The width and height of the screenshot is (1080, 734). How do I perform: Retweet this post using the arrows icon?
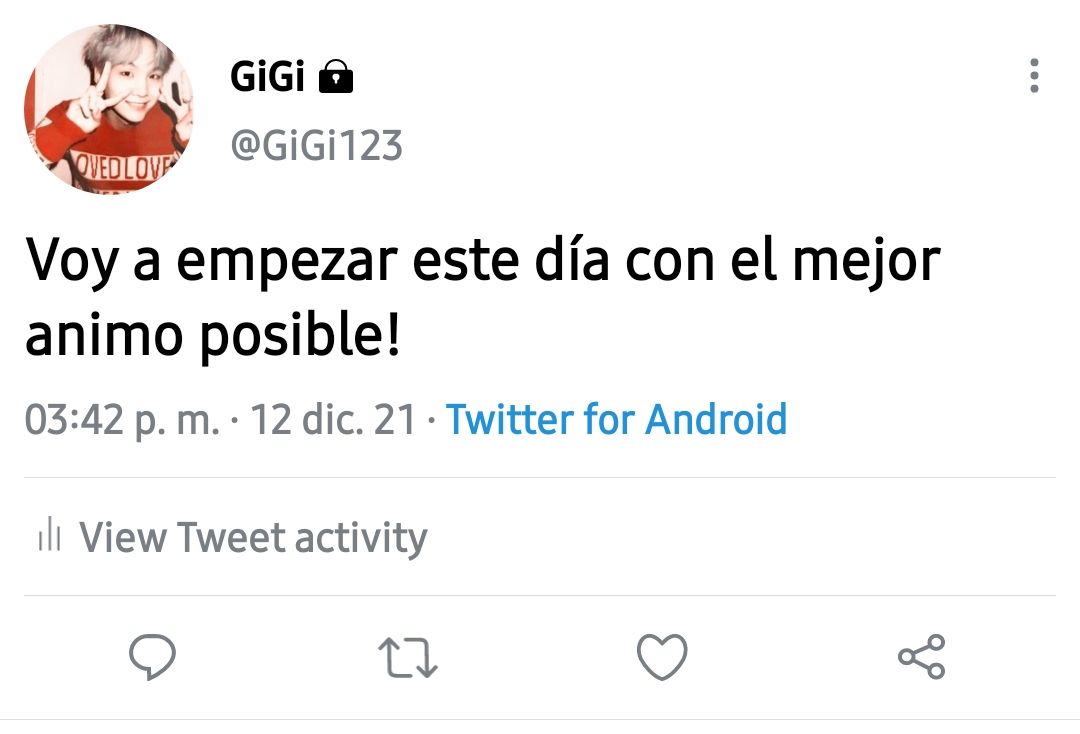coord(408,658)
